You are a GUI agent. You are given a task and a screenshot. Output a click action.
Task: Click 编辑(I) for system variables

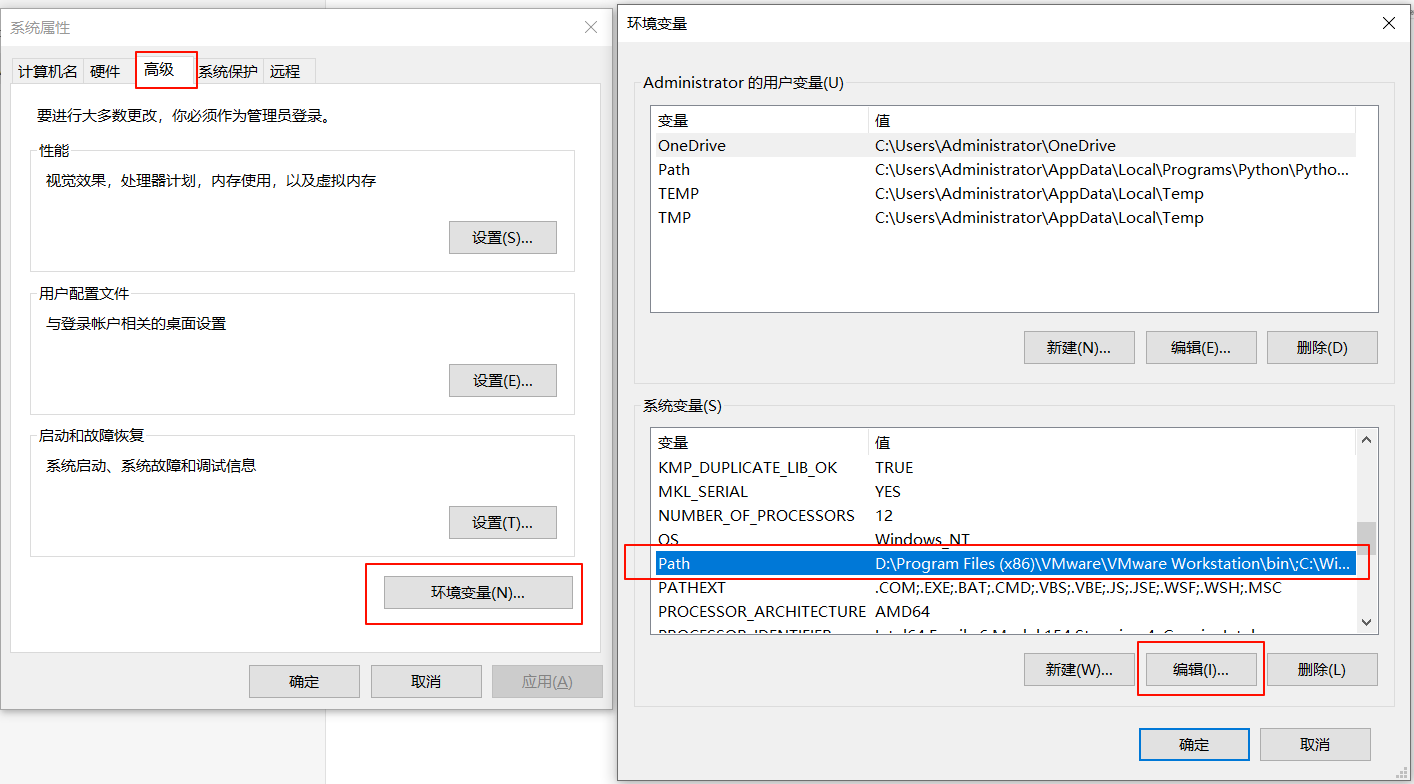click(x=1200, y=669)
